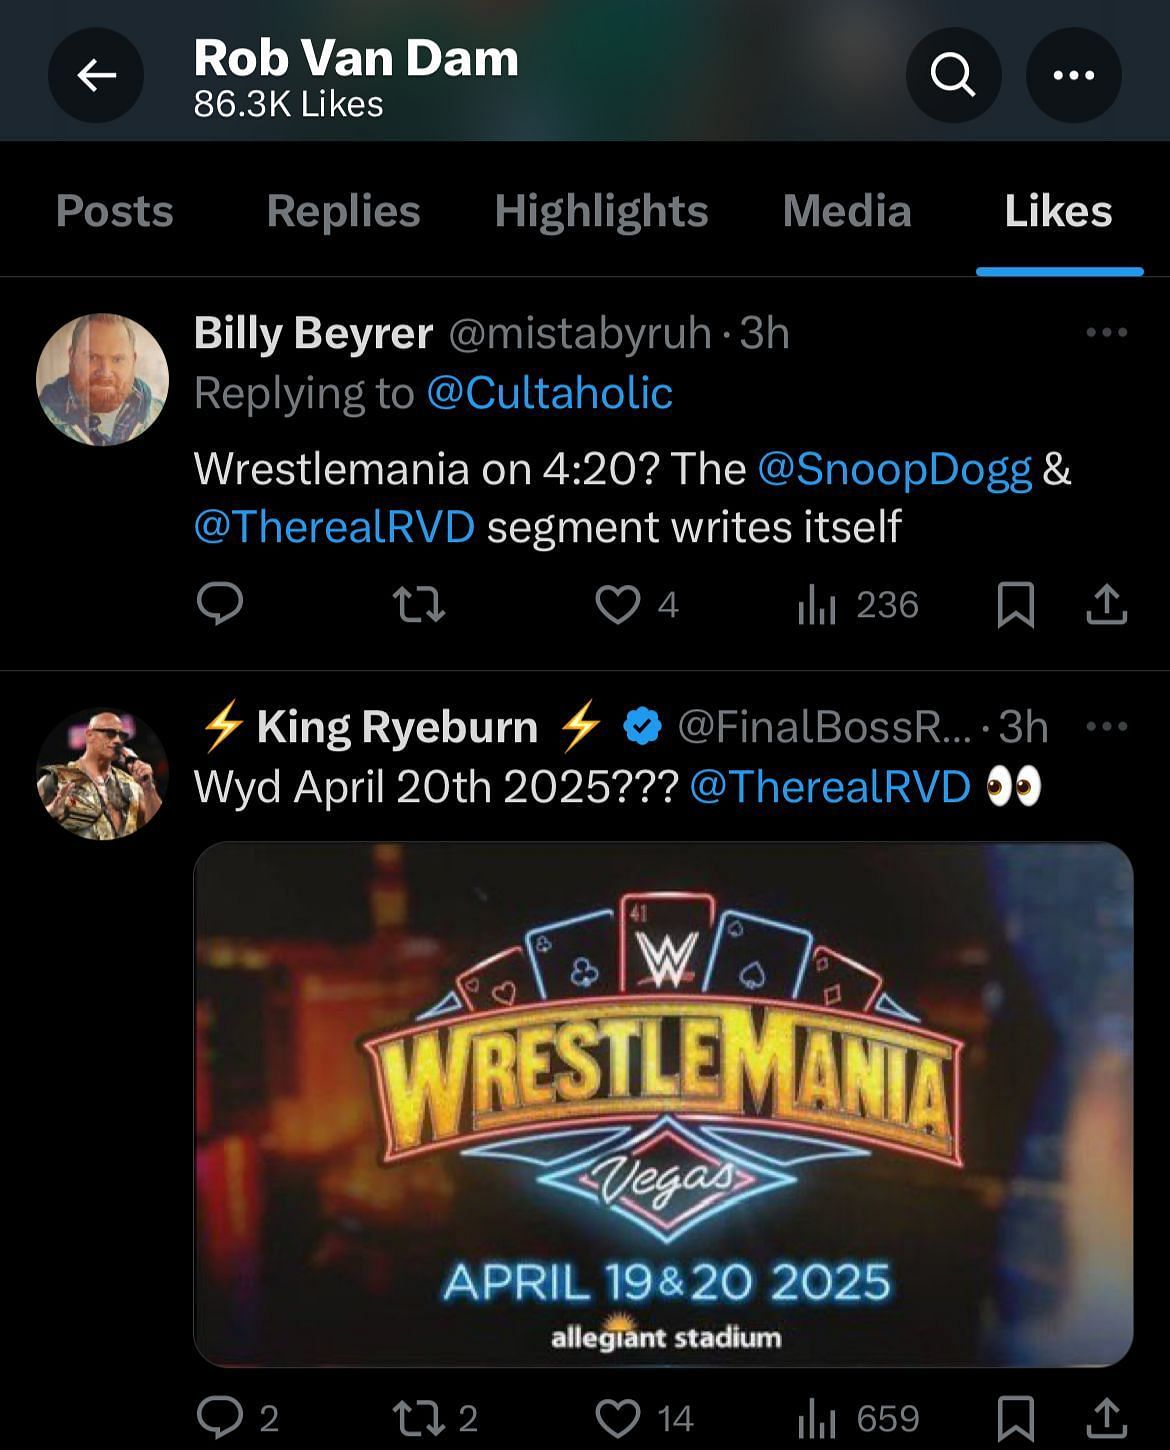Like King Ryeburn's post
The image size is (1170, 1450).
pyautogui.click(x=618, y=1417)
